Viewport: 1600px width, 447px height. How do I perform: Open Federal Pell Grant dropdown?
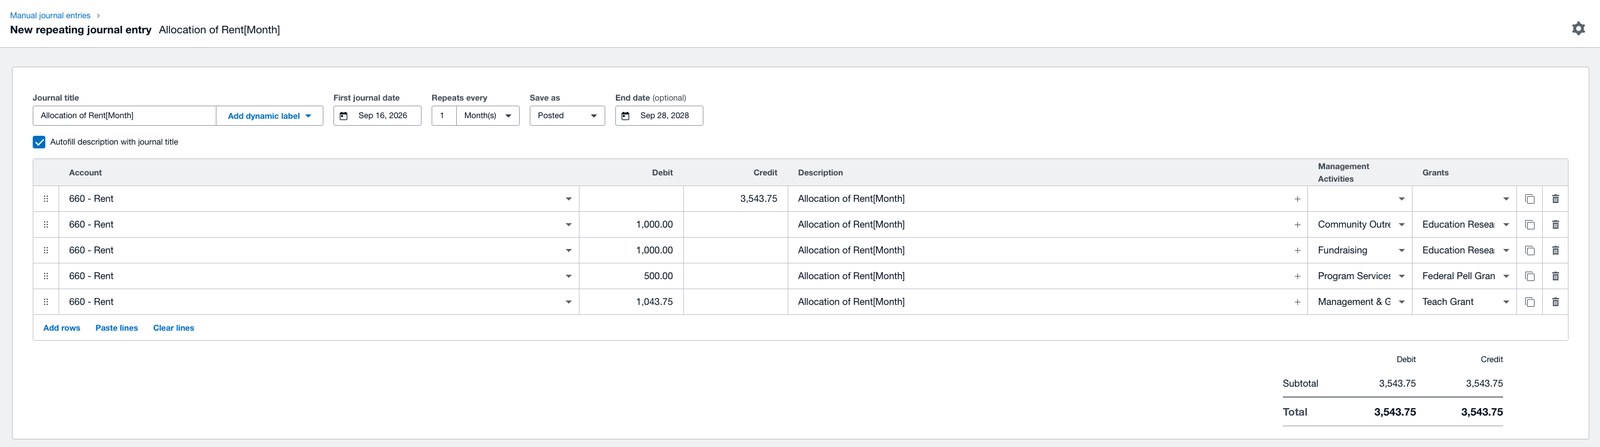click(x=1465, y=276)
